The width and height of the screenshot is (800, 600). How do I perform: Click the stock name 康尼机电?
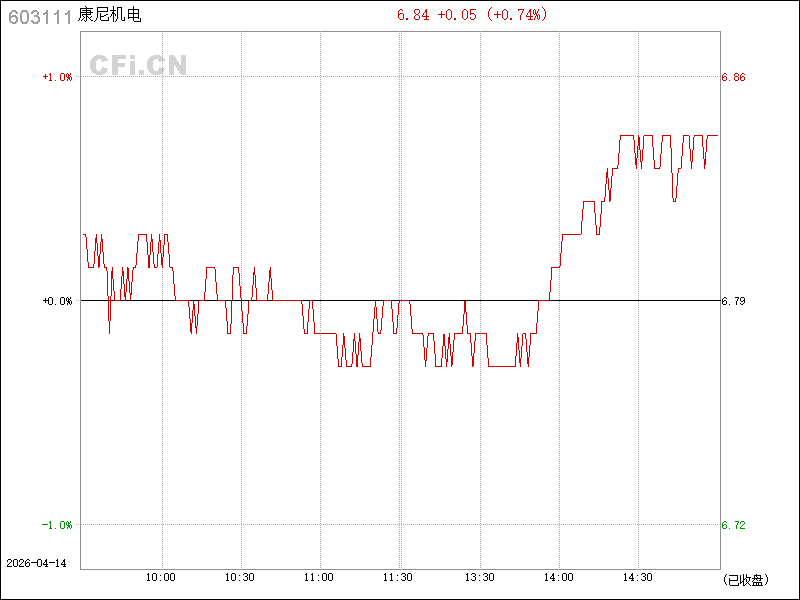[109, 15]
